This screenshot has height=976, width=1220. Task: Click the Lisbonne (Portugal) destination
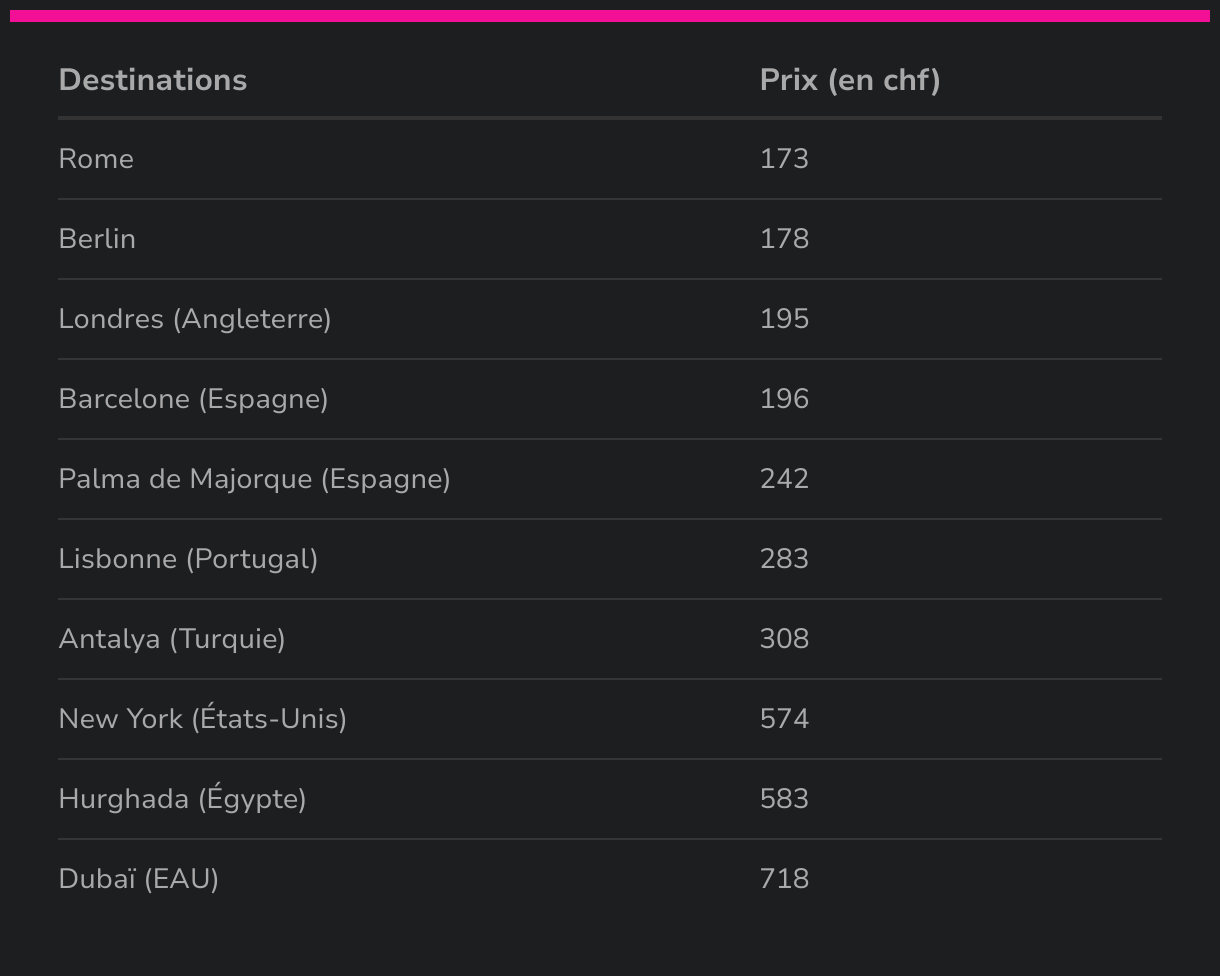coord(189,559)
